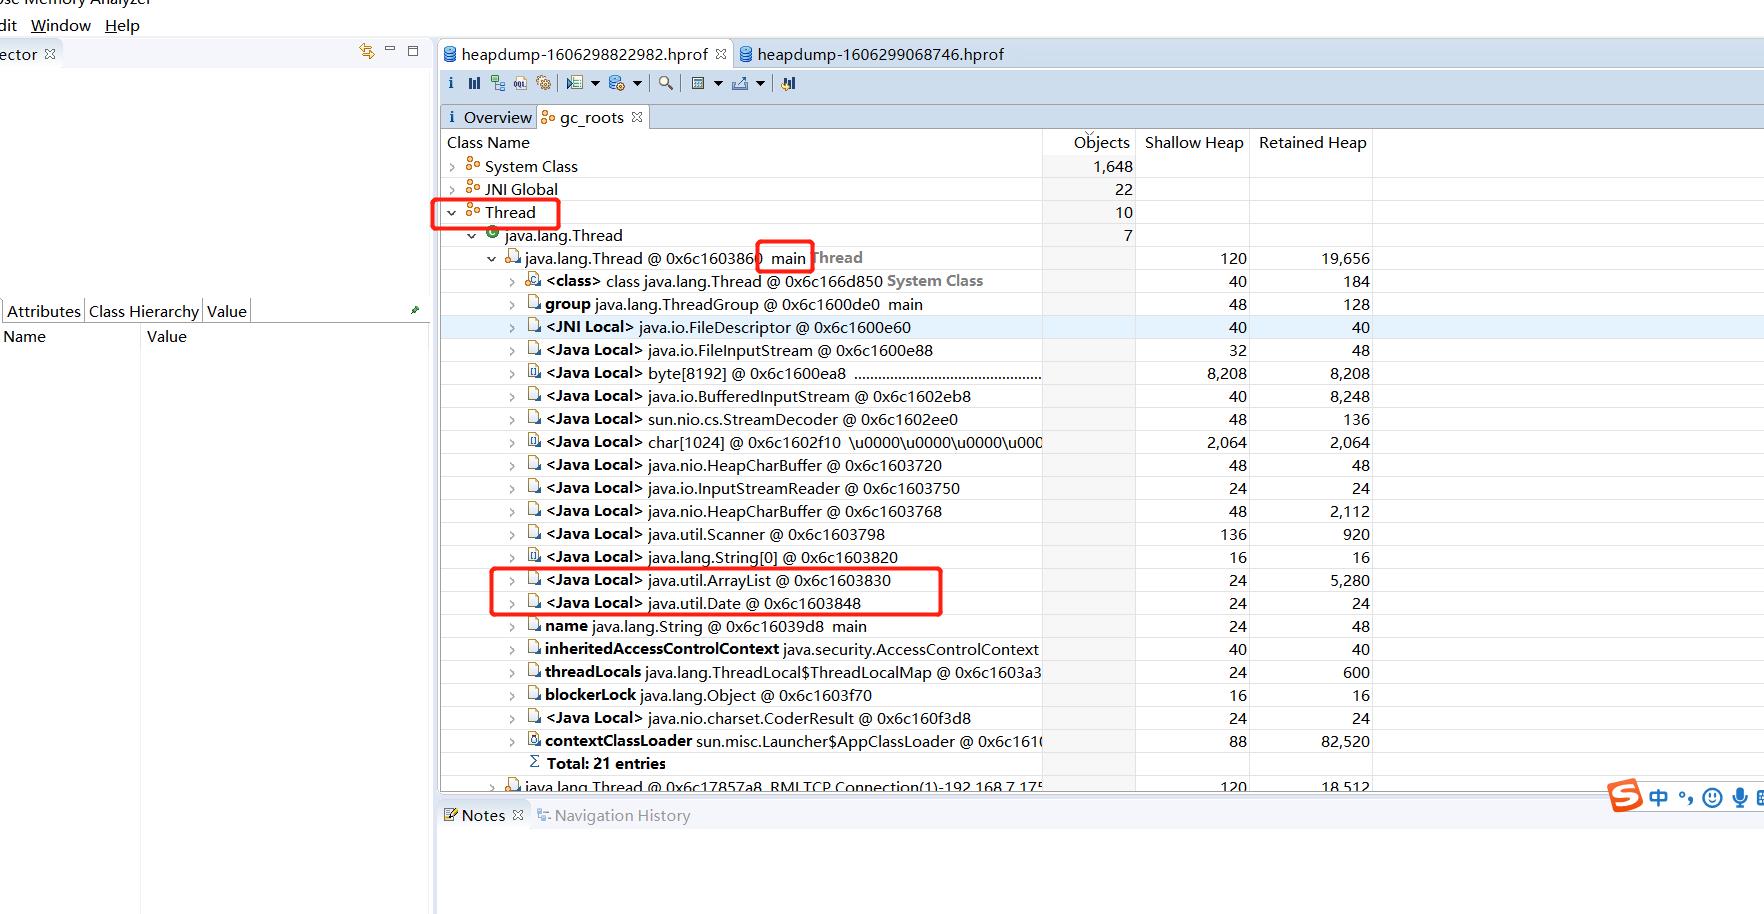Expand the java.util.ArrayList local
This screenshot has height=914, width=1764.
(x=512, y=581)
